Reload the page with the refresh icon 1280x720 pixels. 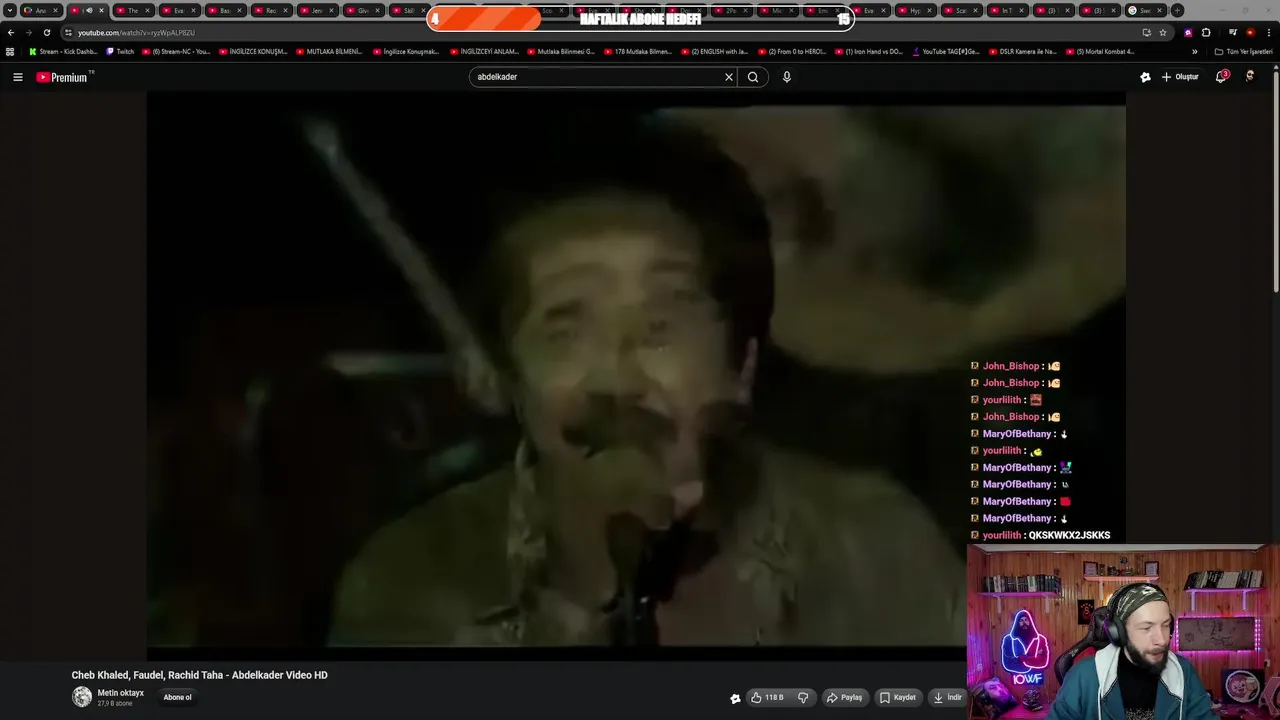point(46,32)
